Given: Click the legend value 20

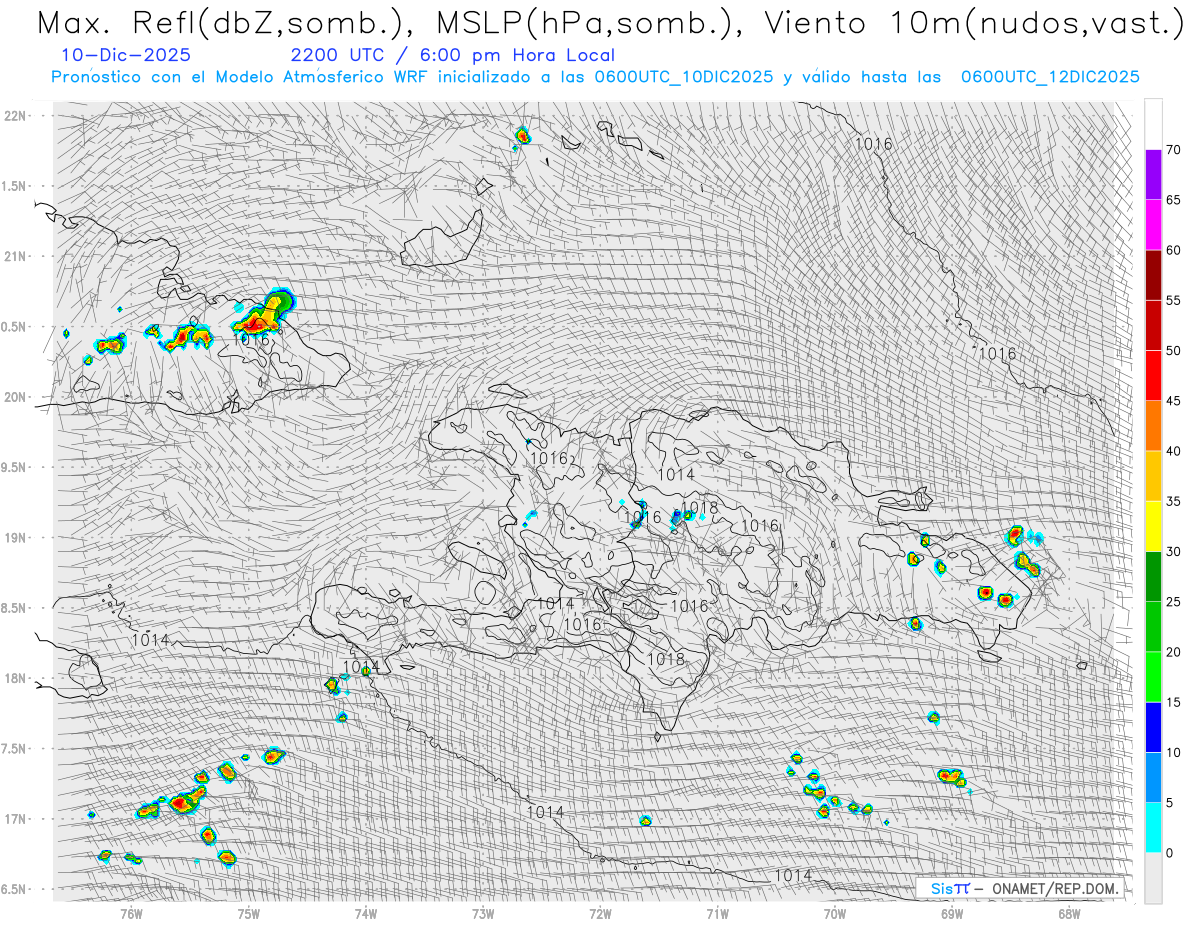Looking at the screenshot, I should pyautogui.click(x=1173, y=652).
